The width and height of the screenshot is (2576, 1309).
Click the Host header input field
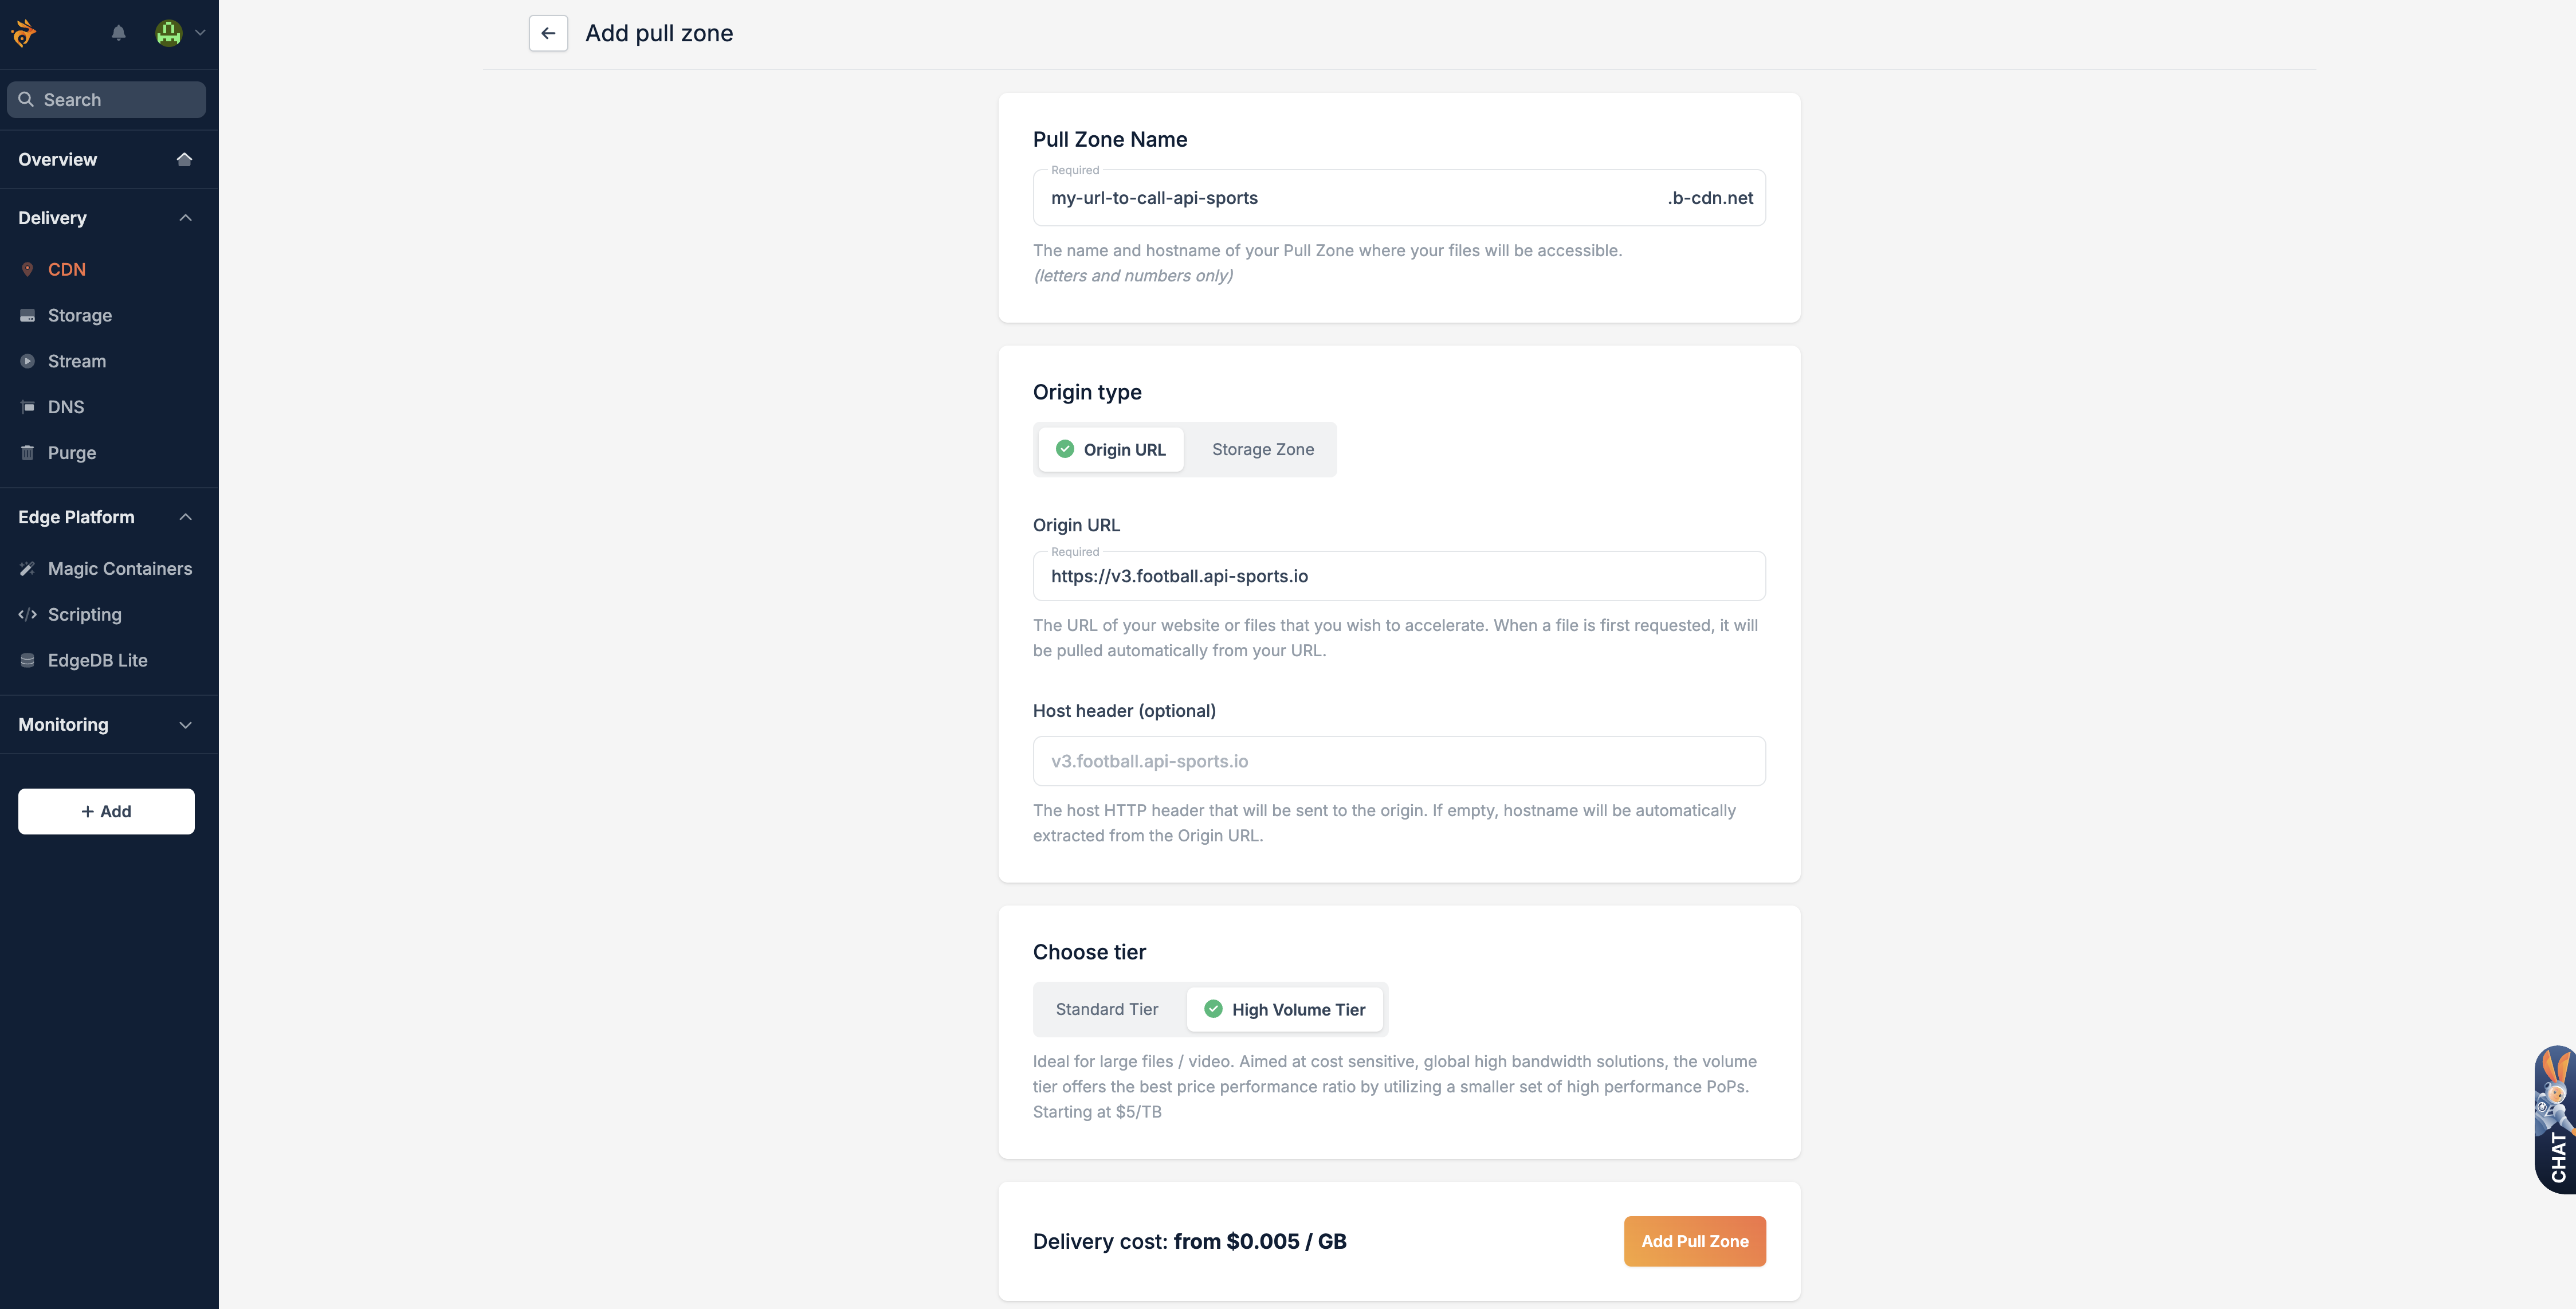1399,761
